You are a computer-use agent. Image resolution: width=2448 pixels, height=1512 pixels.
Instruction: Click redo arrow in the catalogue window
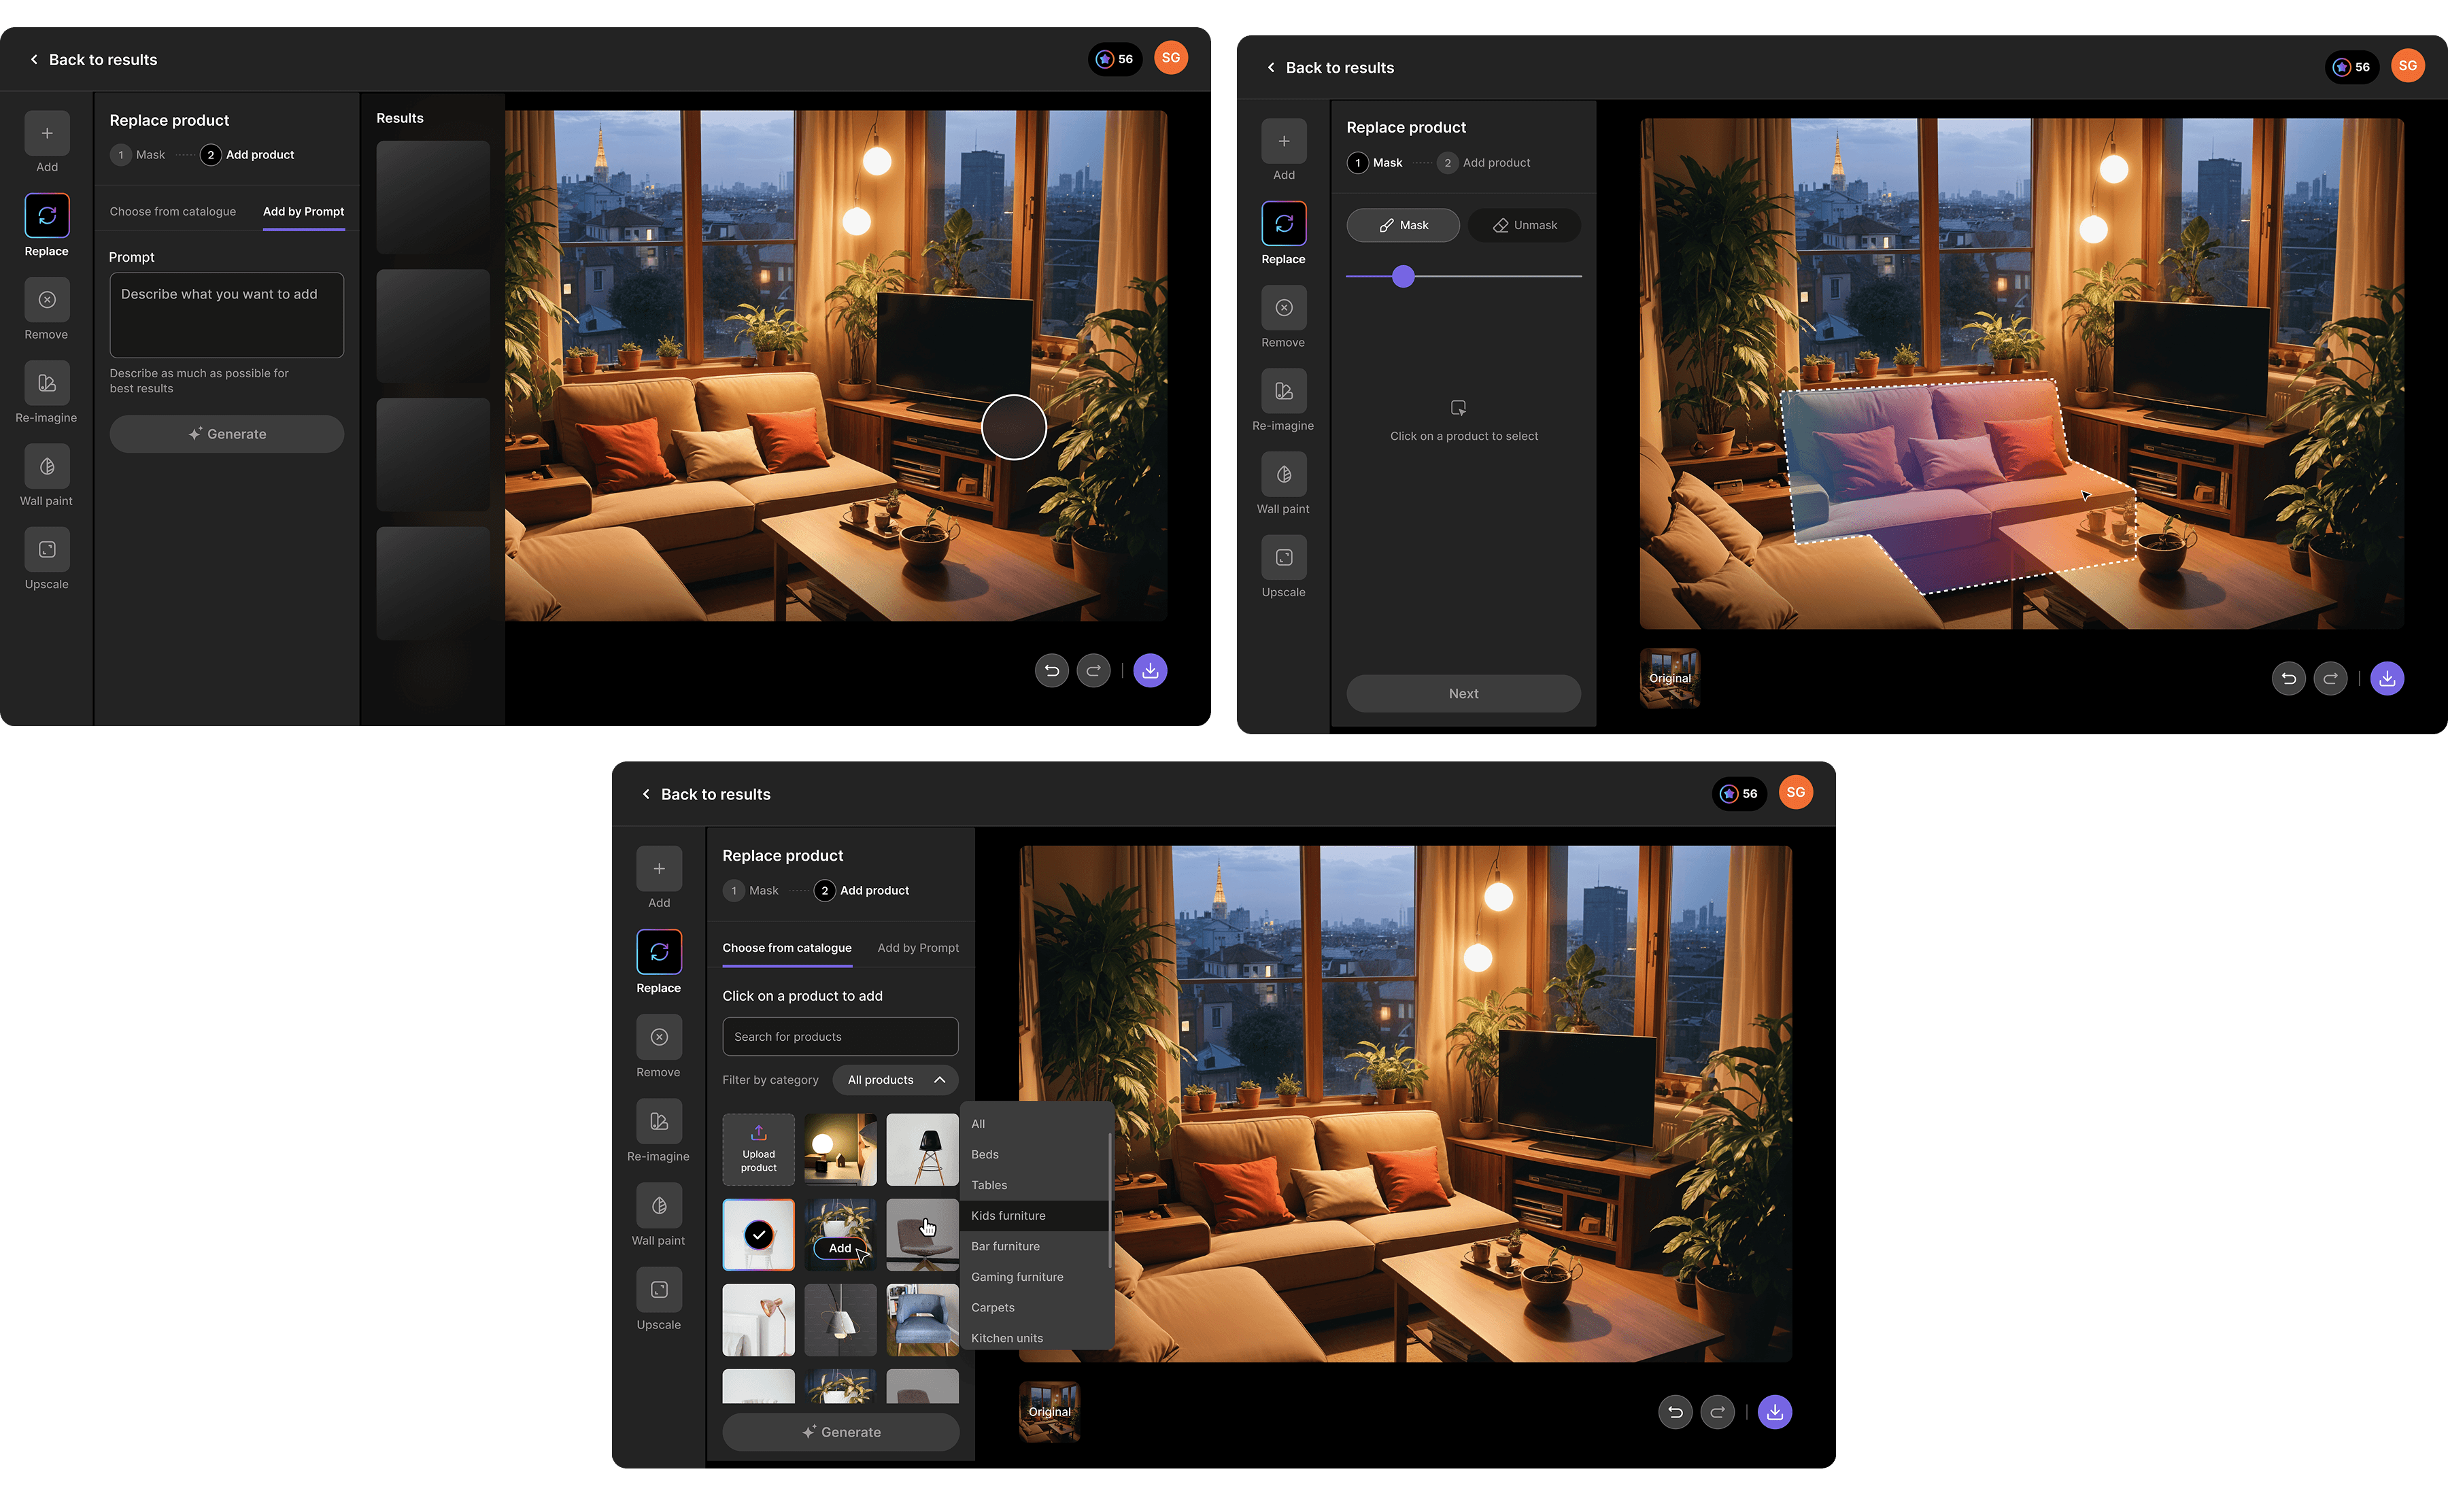1717,1412
